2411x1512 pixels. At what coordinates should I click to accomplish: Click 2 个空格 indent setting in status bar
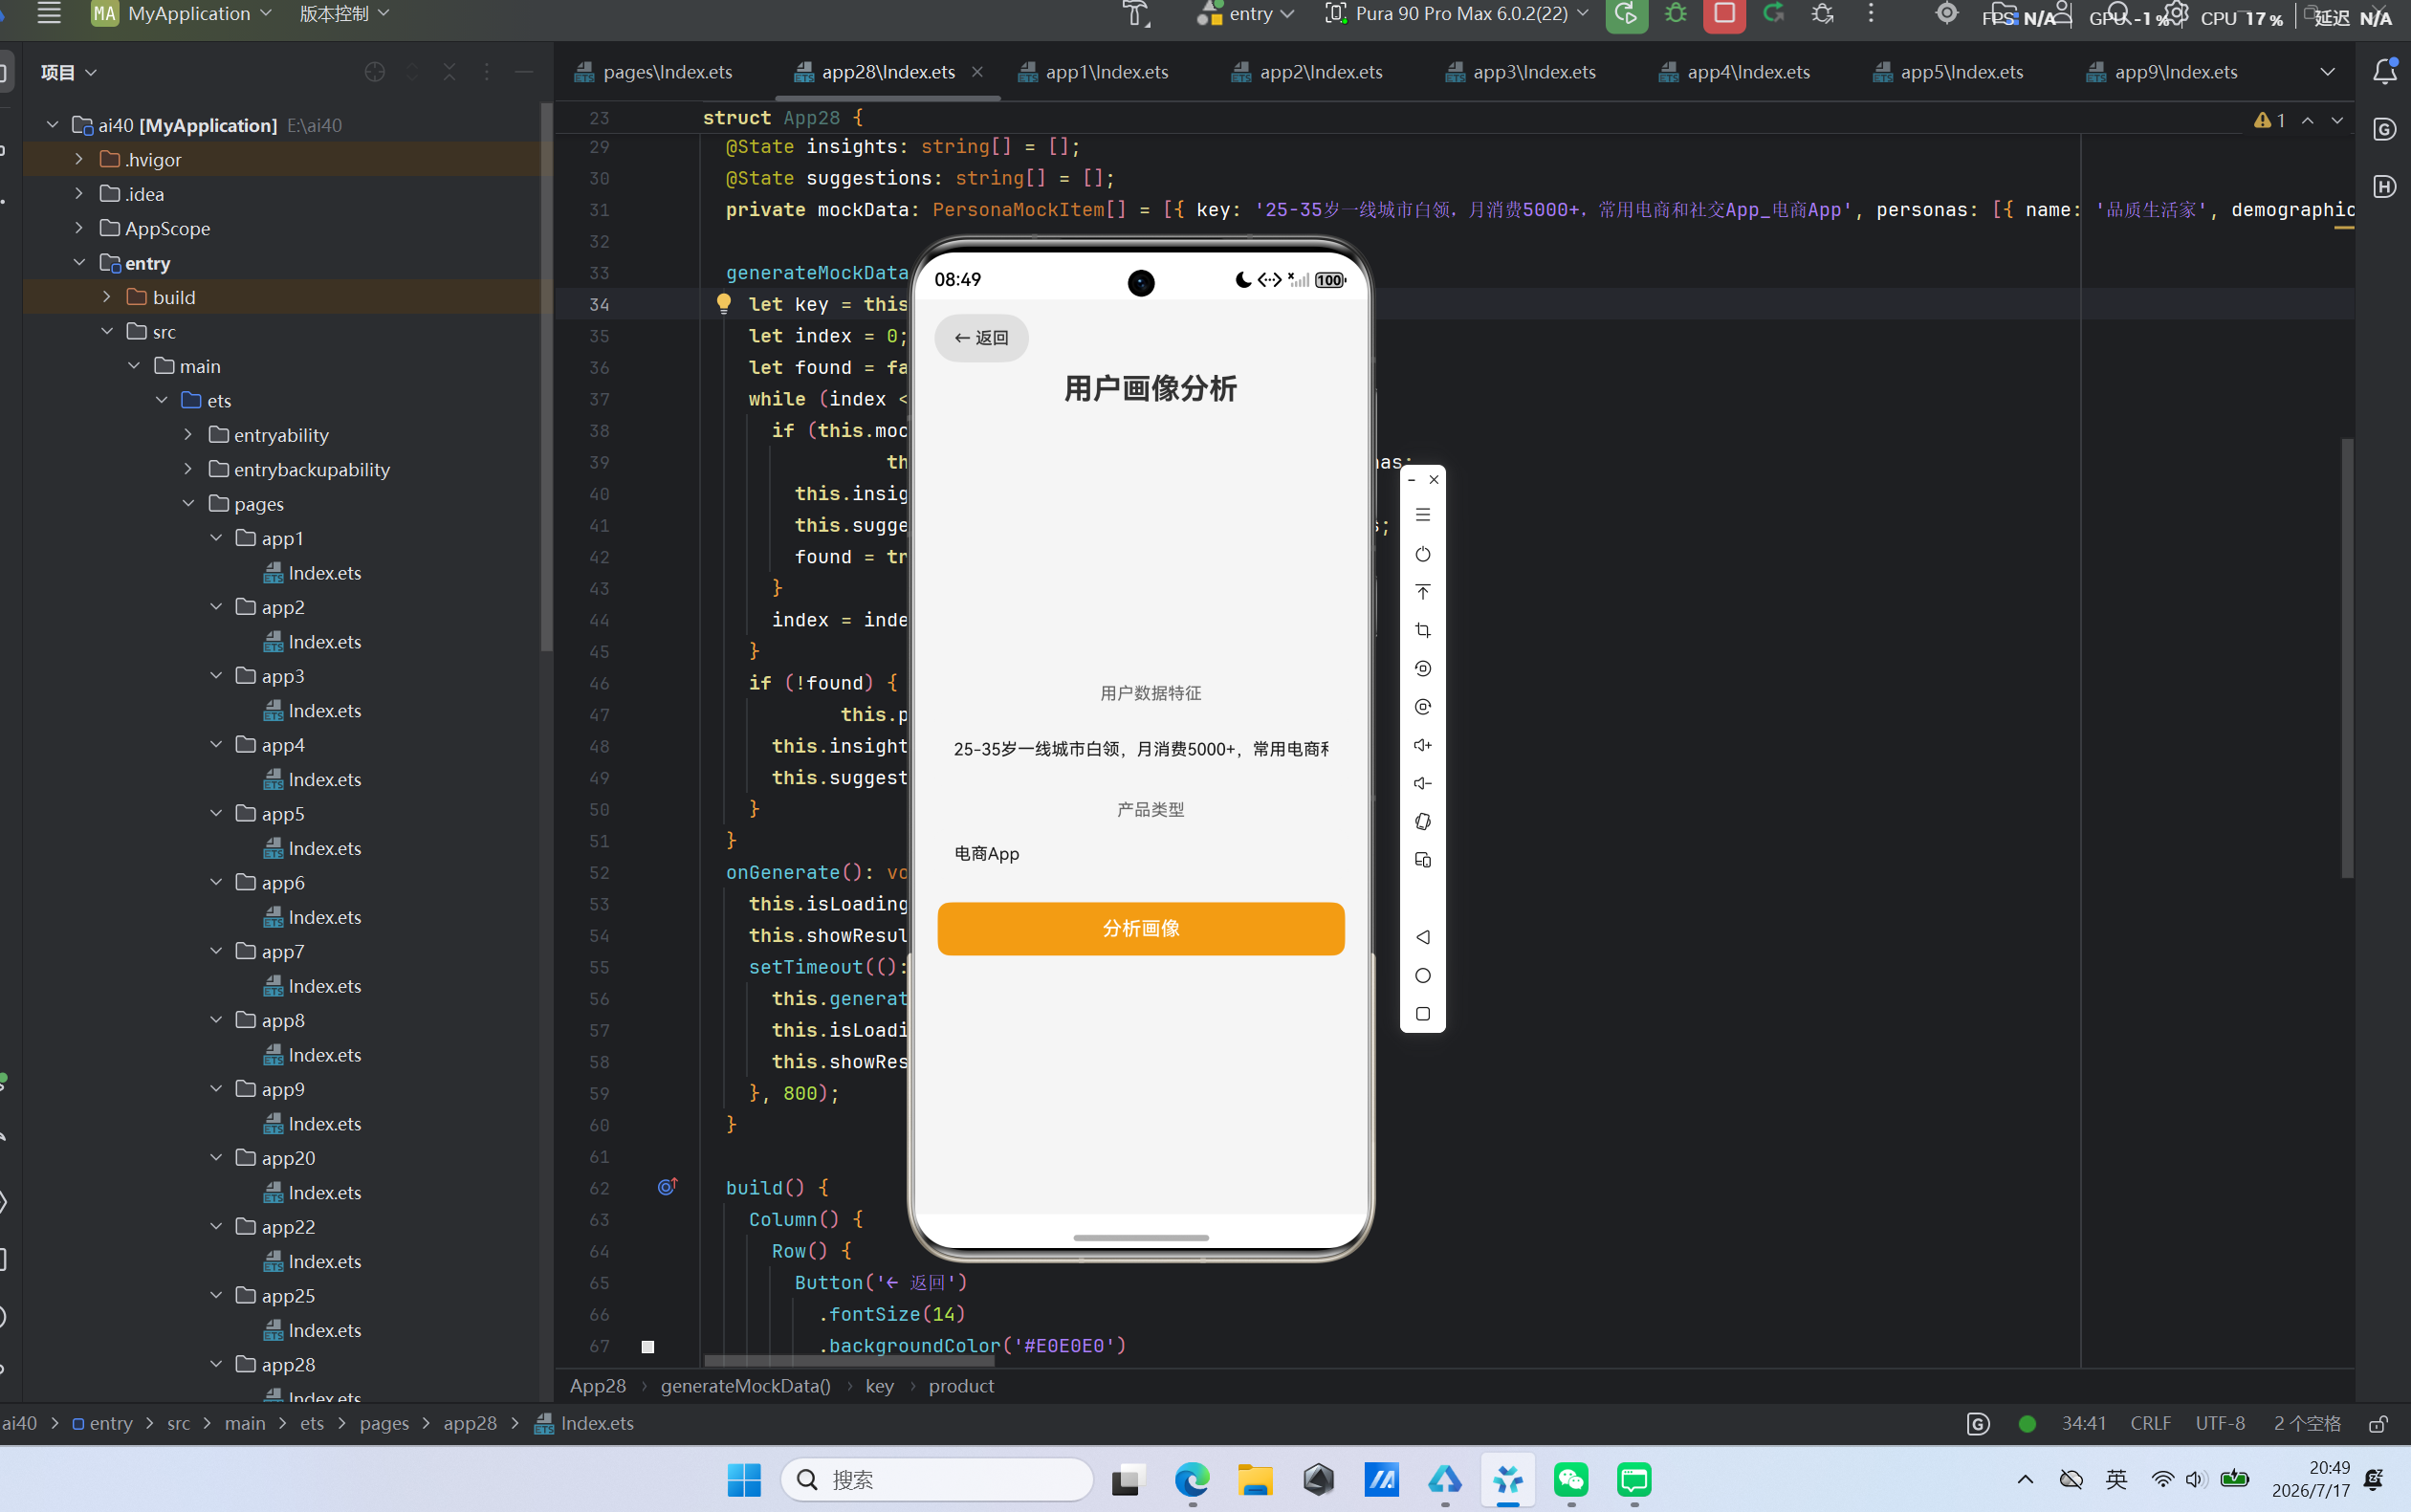[x=2307, y=1423]
